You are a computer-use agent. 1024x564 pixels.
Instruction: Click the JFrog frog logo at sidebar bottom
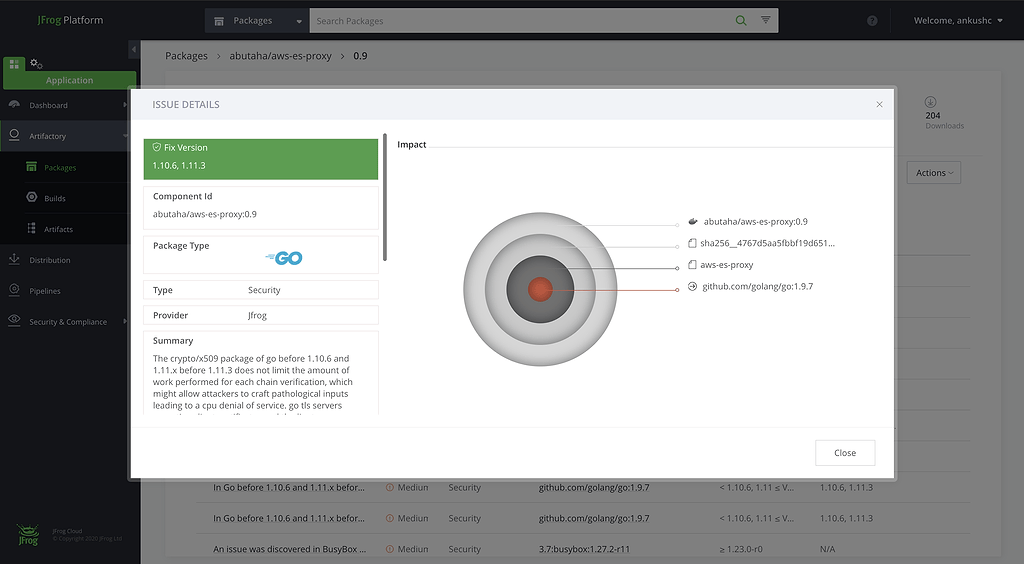click(28, 535)
